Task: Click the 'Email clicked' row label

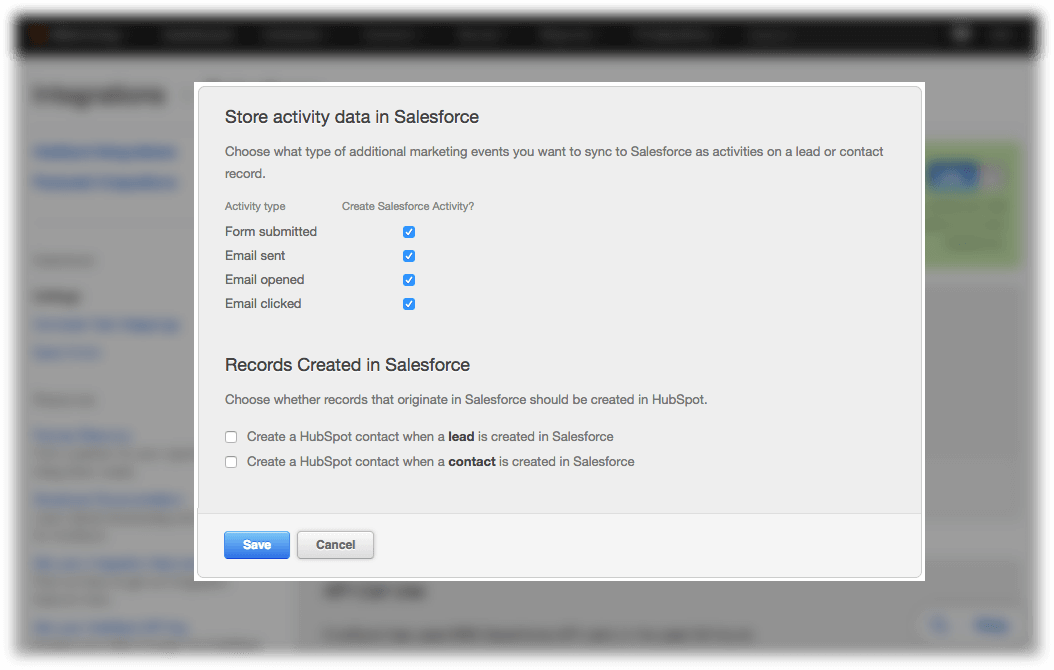Action: pyautogui.click(x=263, y=304)
